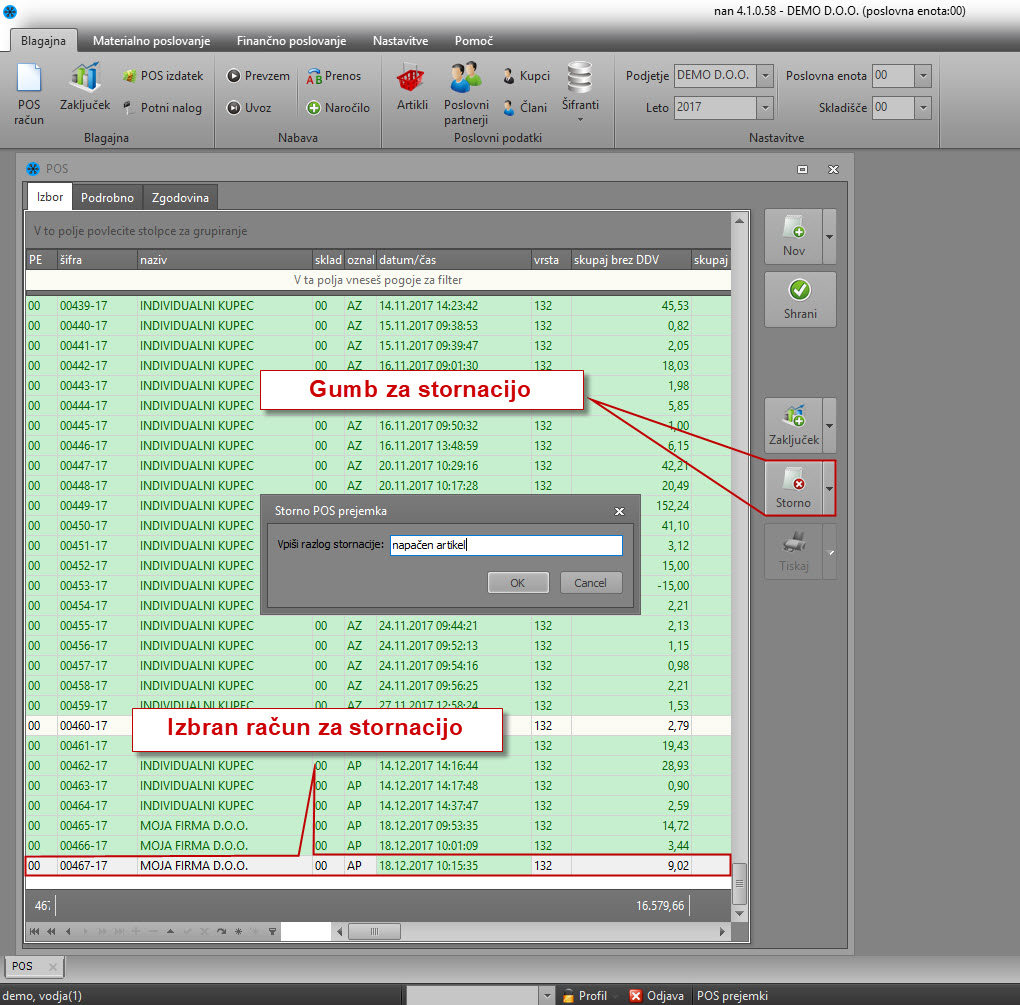The width and height of the screenshot is (1020, 1005).
Task: Open Profil in the status bar
Action: pyautogui.click(x=585, y=995)
